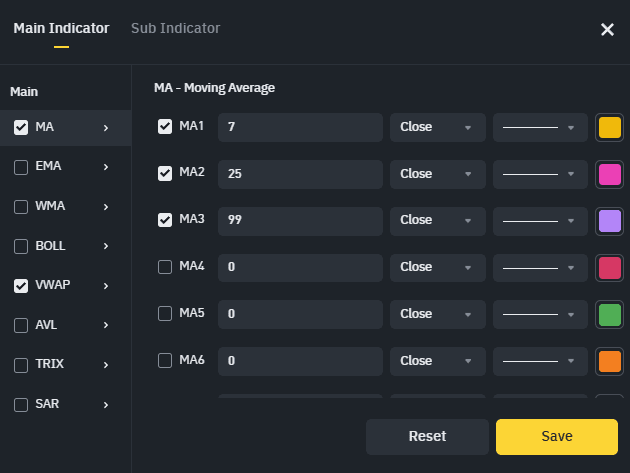Click the Save button
Viewport: 630px width, 473px height.
[556, 436]
